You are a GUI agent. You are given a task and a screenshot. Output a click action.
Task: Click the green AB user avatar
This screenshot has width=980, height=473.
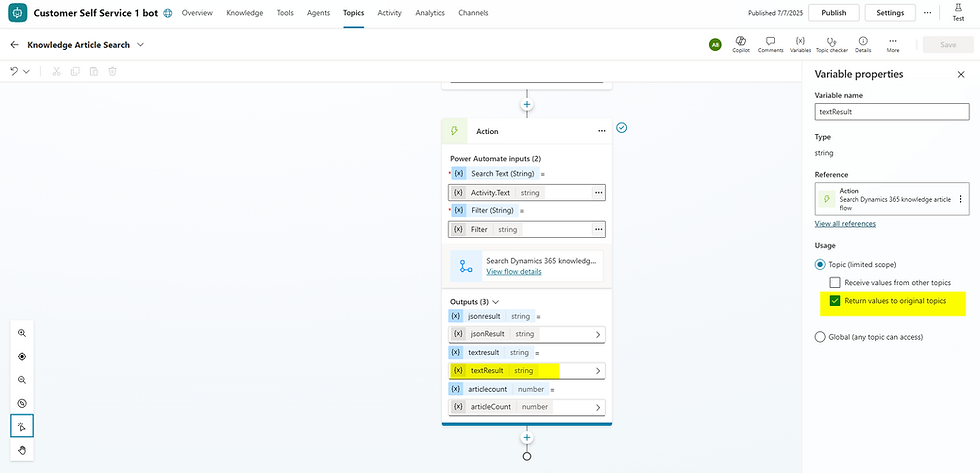tap(715, 45)
